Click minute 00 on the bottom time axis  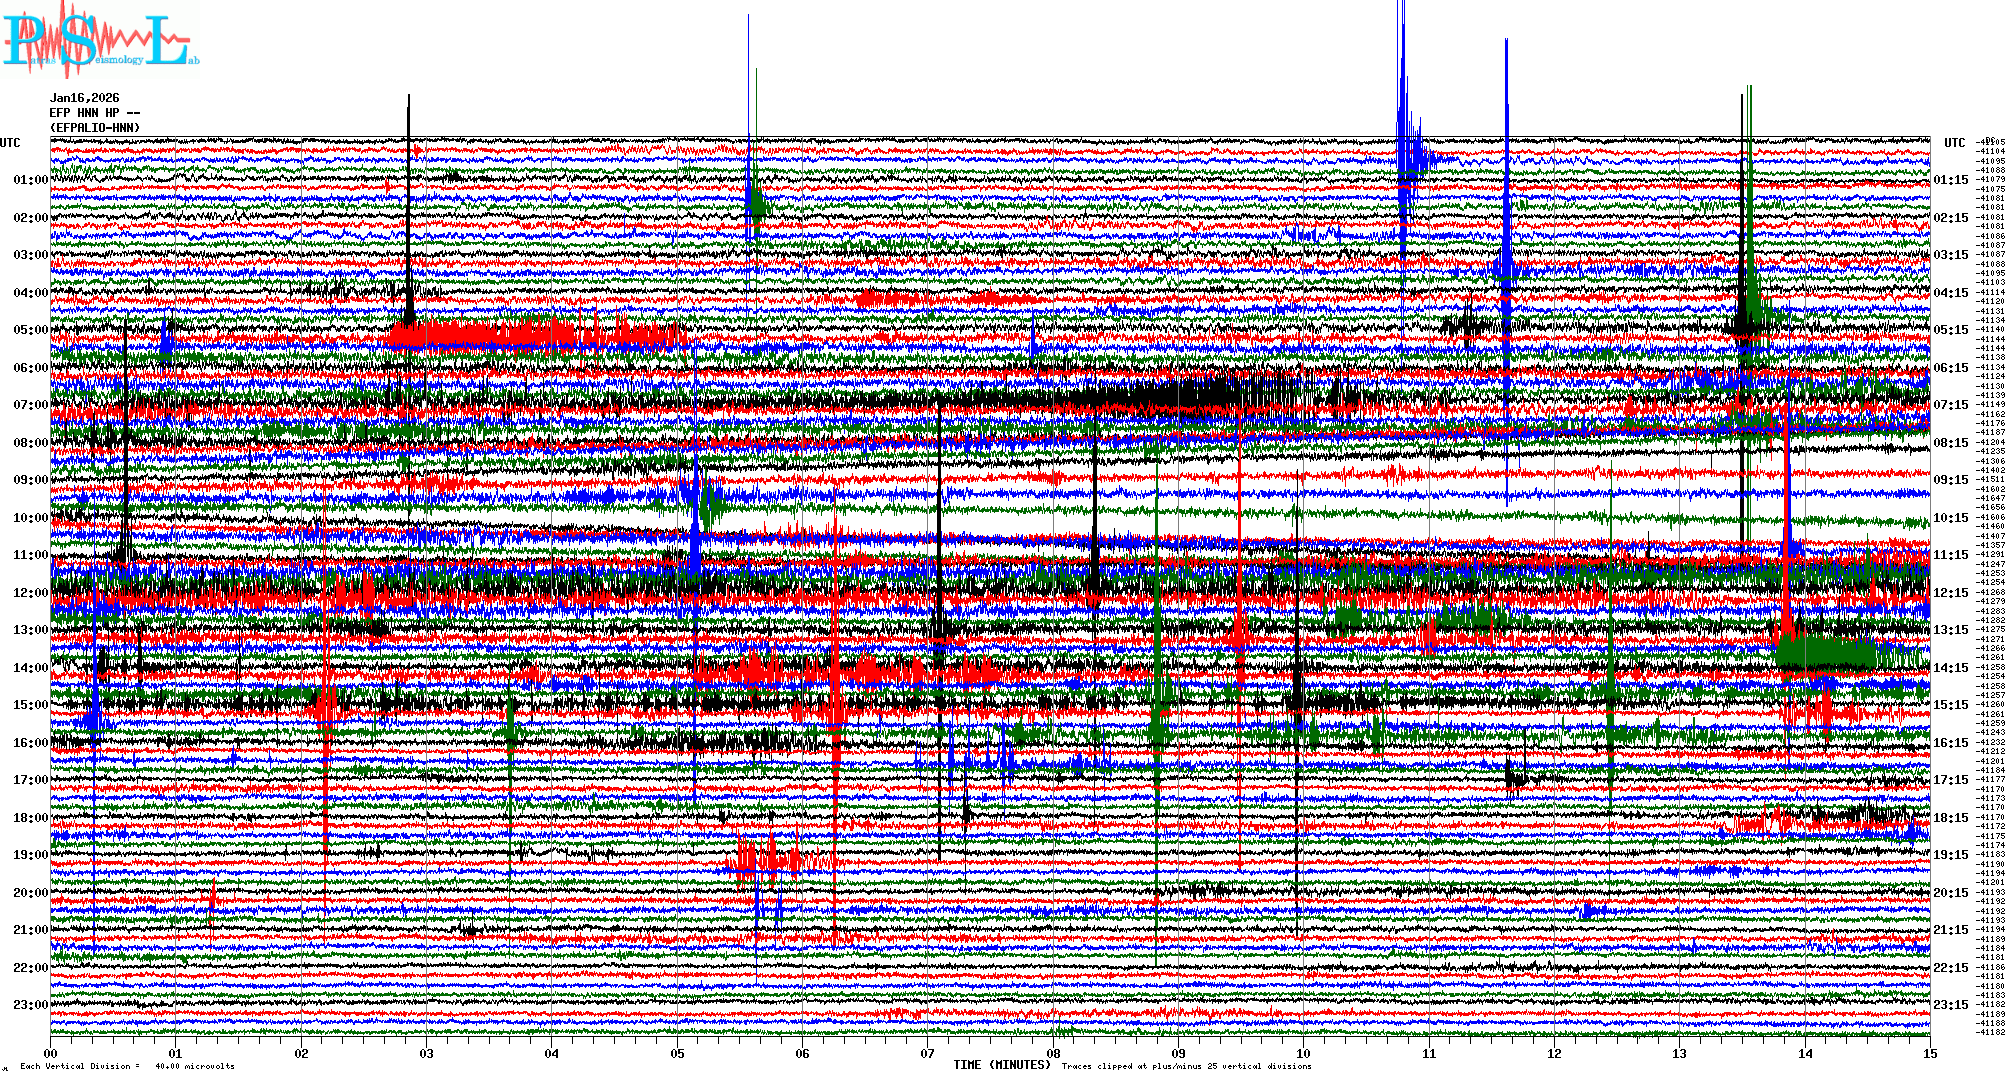[x=51, y=1053]
